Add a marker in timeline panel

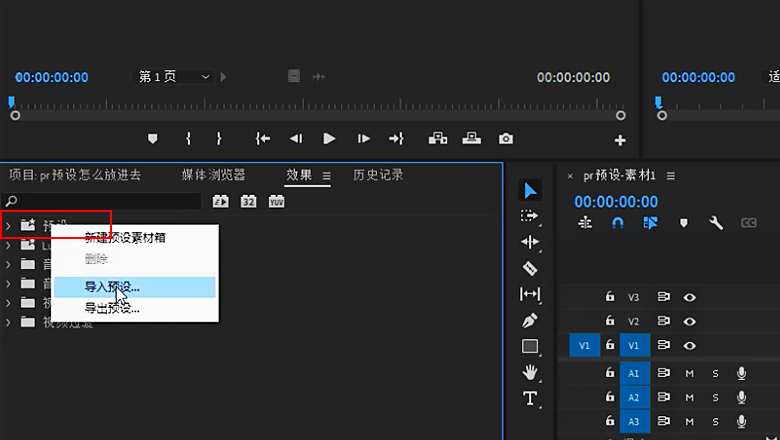tap(683, 223)
